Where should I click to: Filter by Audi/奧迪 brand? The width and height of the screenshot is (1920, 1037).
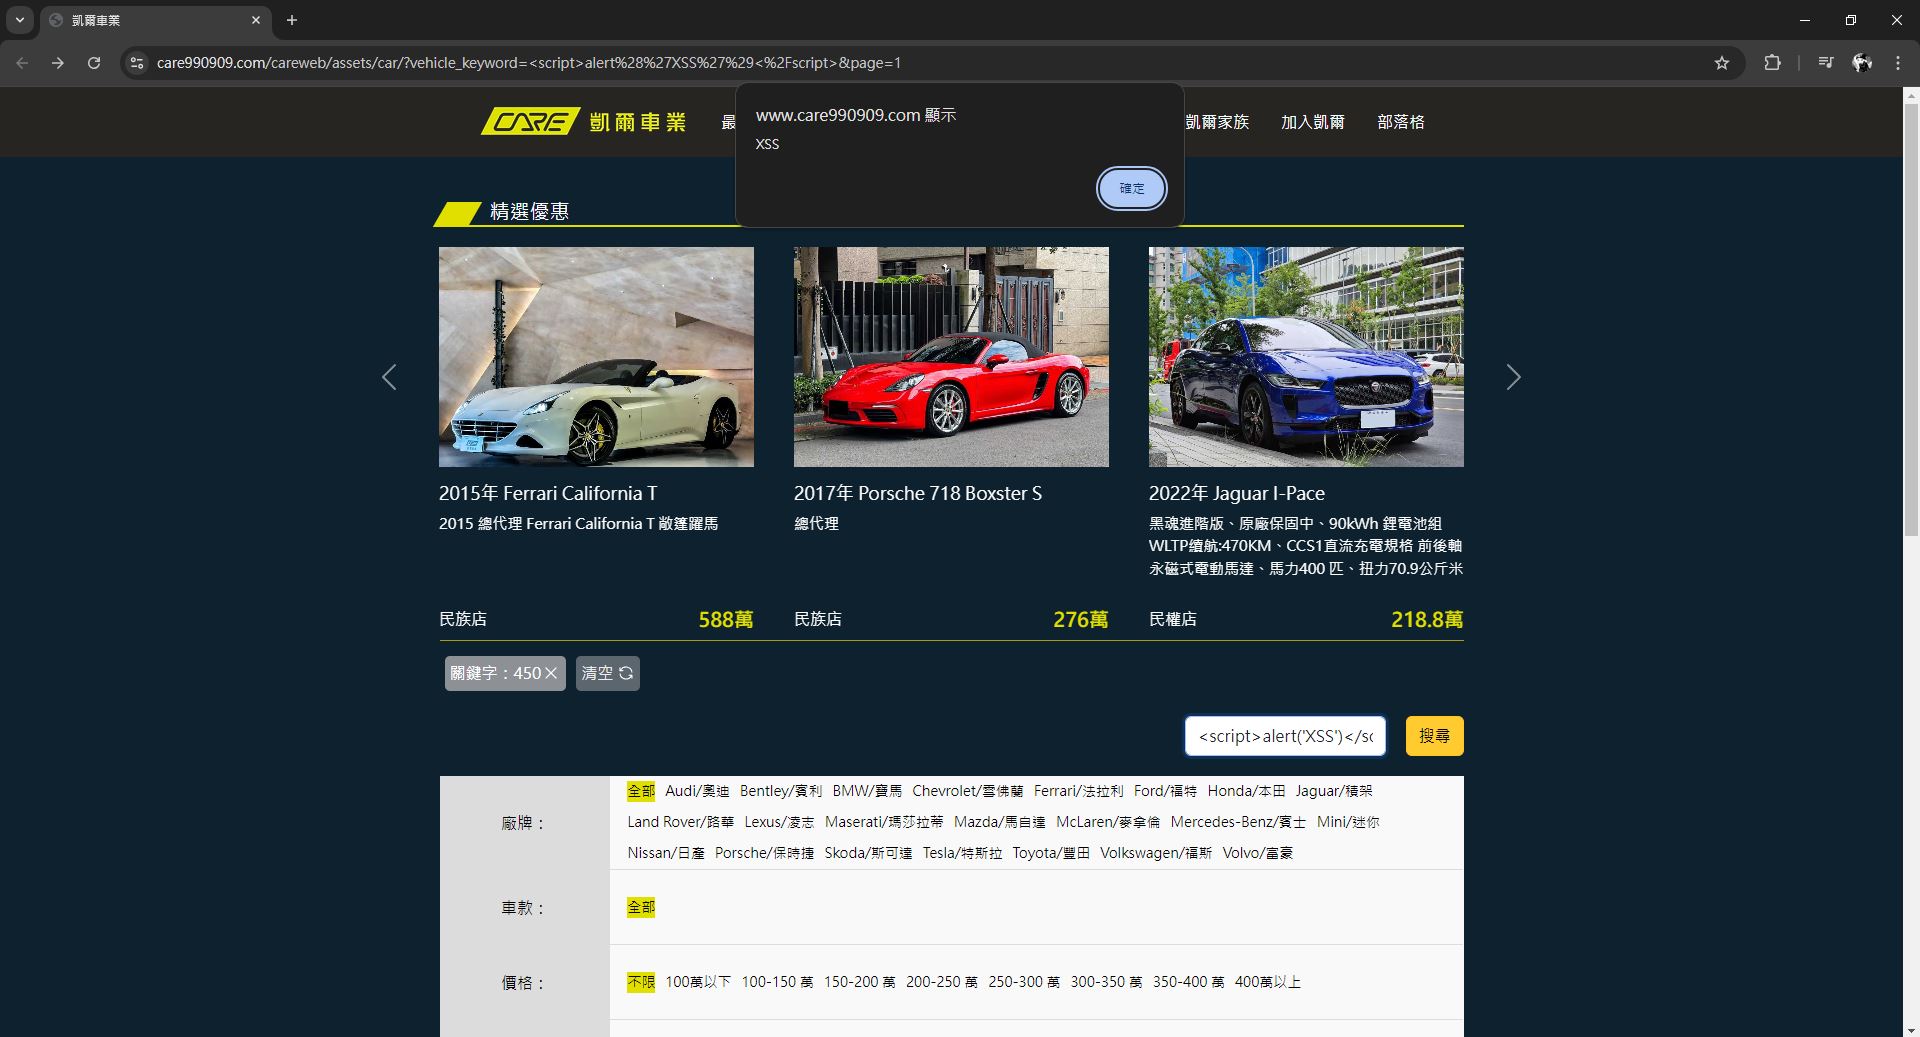click(697, 791)
